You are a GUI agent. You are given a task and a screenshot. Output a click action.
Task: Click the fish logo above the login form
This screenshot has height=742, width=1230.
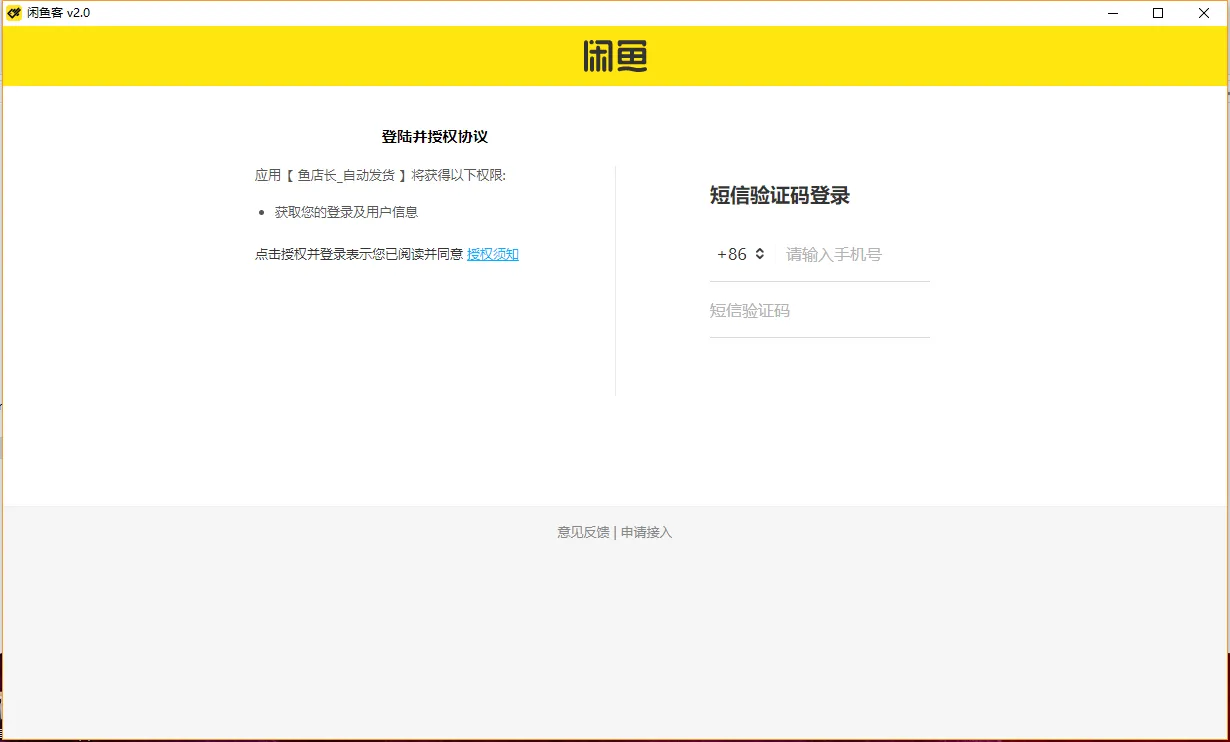[x=615, y=56]
